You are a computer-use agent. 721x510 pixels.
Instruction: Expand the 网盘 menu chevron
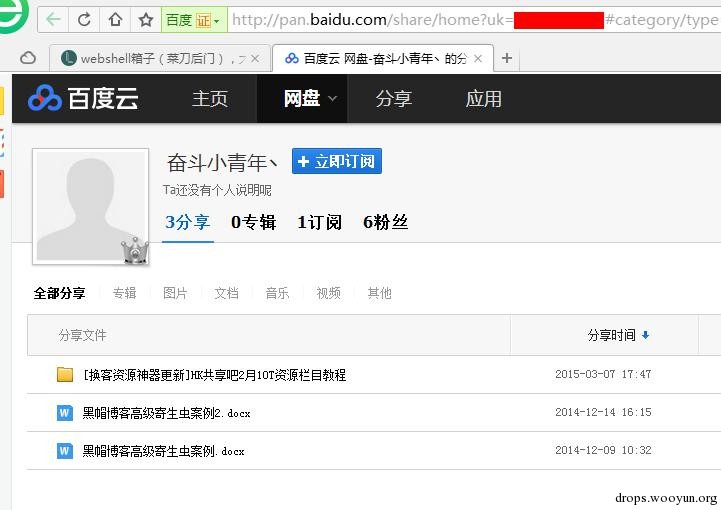click(x=332, y=98)
